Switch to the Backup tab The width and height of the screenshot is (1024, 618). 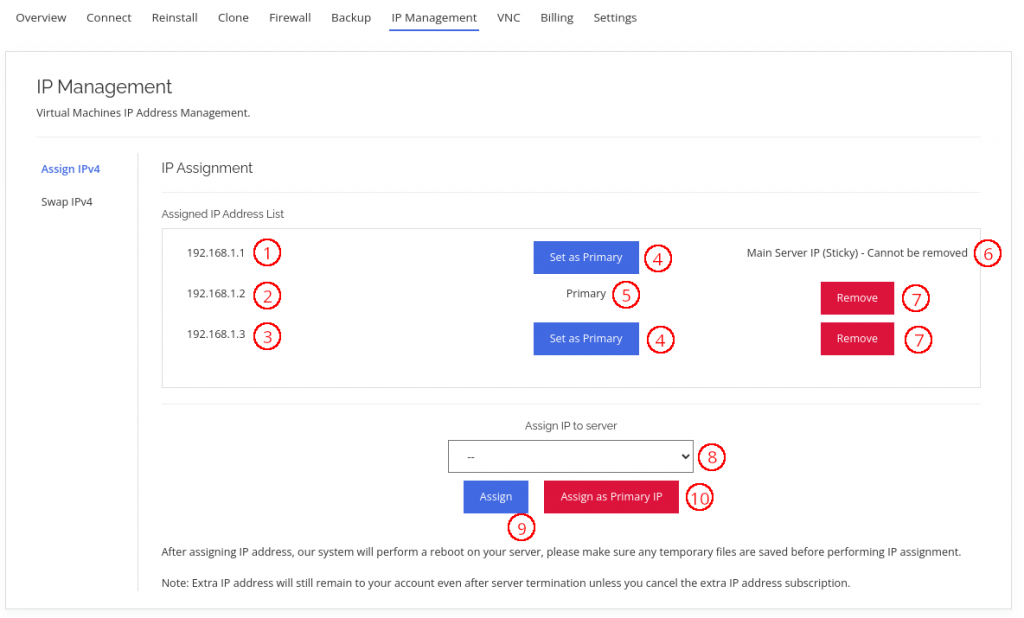(x=350, y=17)
